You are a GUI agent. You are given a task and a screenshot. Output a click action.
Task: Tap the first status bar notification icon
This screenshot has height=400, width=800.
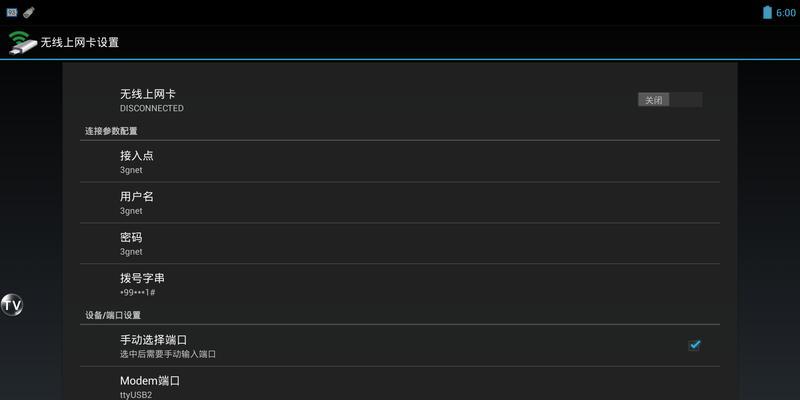12,12
